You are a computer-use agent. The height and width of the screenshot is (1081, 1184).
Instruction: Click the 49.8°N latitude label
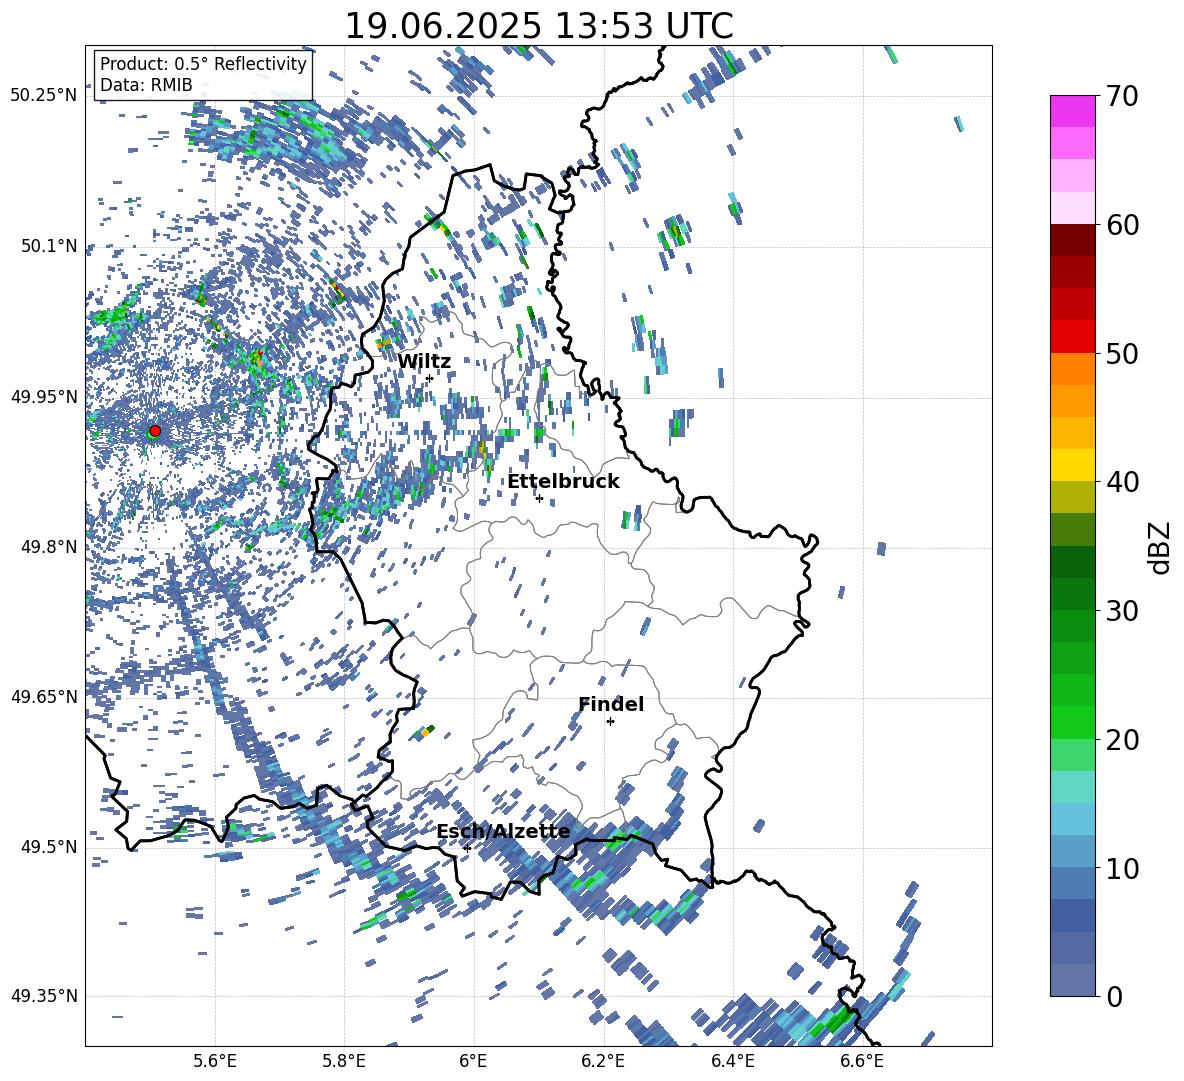(48, 547)
